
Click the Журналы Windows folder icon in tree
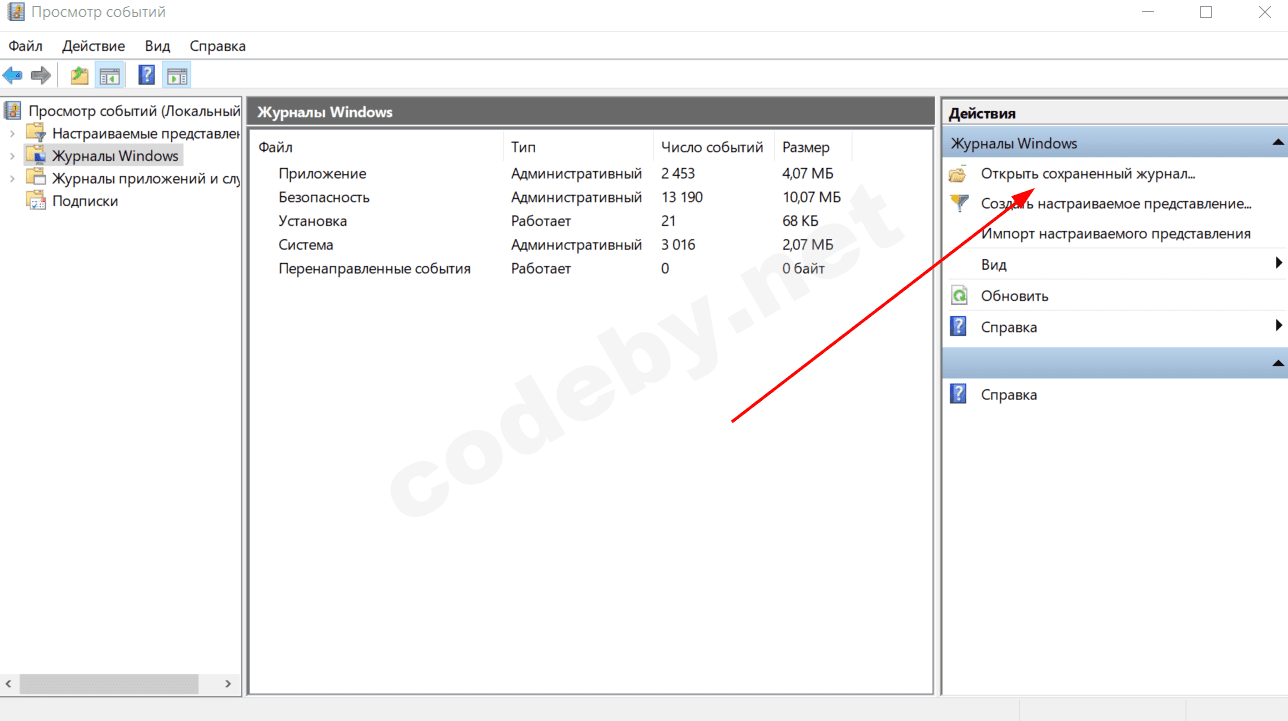tap(36, 156)
